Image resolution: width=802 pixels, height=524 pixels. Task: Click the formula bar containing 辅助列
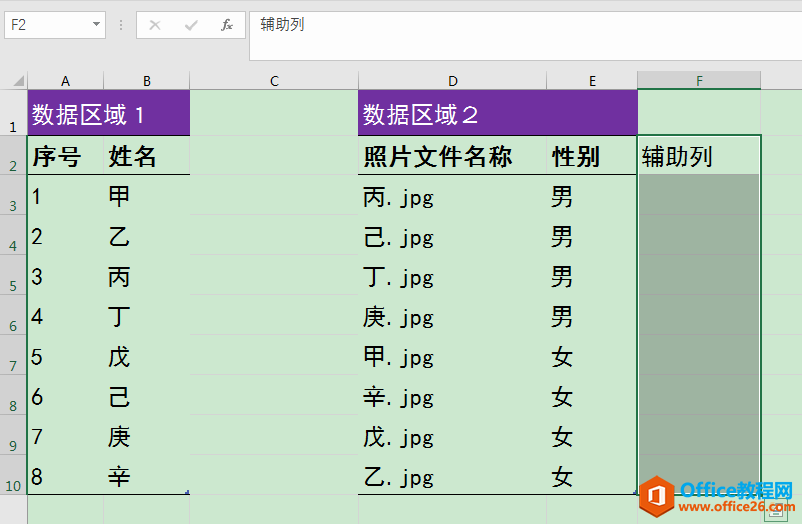tap(525, 36)
